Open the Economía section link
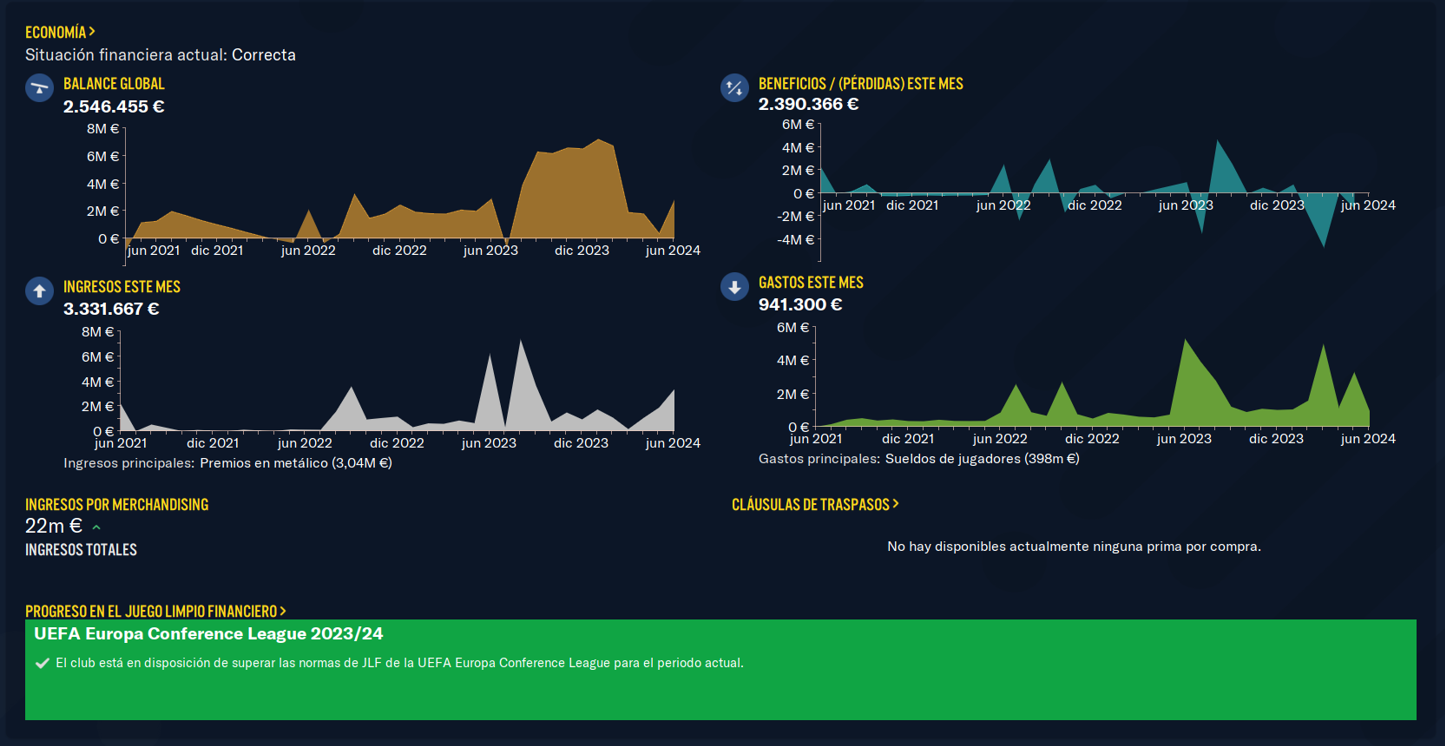1445x746 pixels. pos(60,32)
